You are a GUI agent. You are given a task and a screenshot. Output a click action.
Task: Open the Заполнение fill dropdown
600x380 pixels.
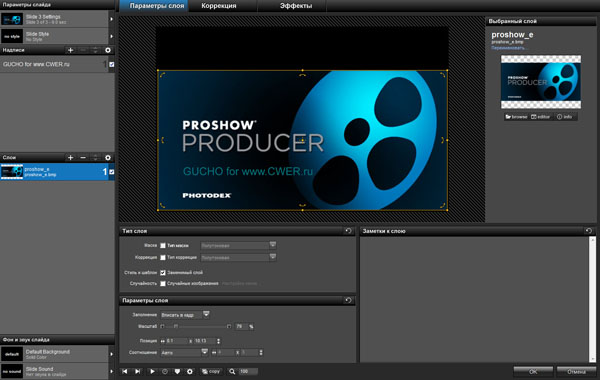(185, 315)
